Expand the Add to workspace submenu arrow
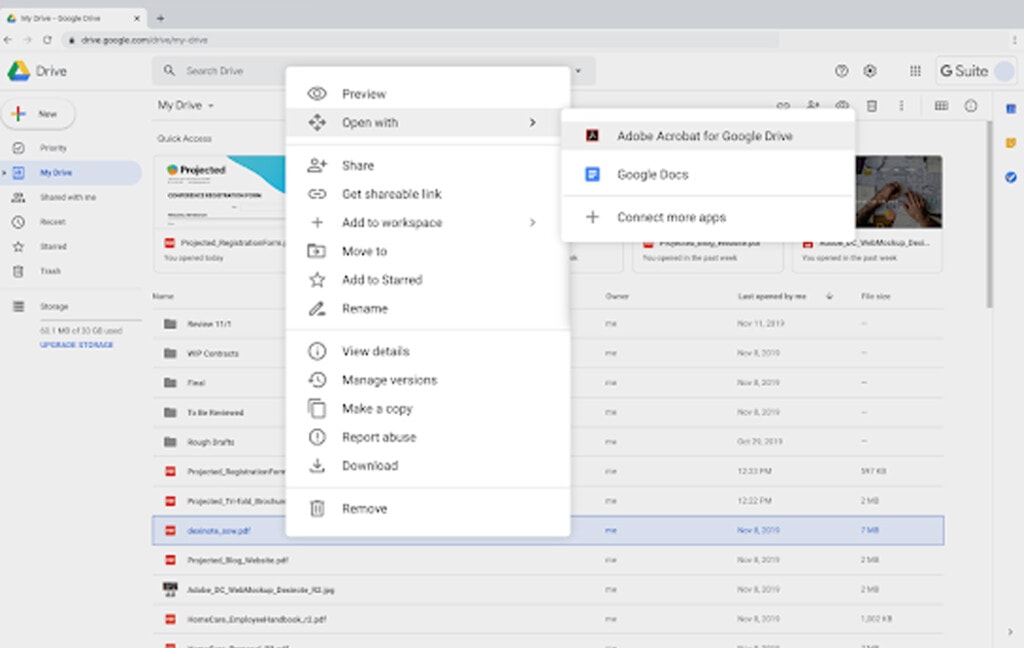Image resolution: width=1024 pixels, height=648 pixels. 533,223
